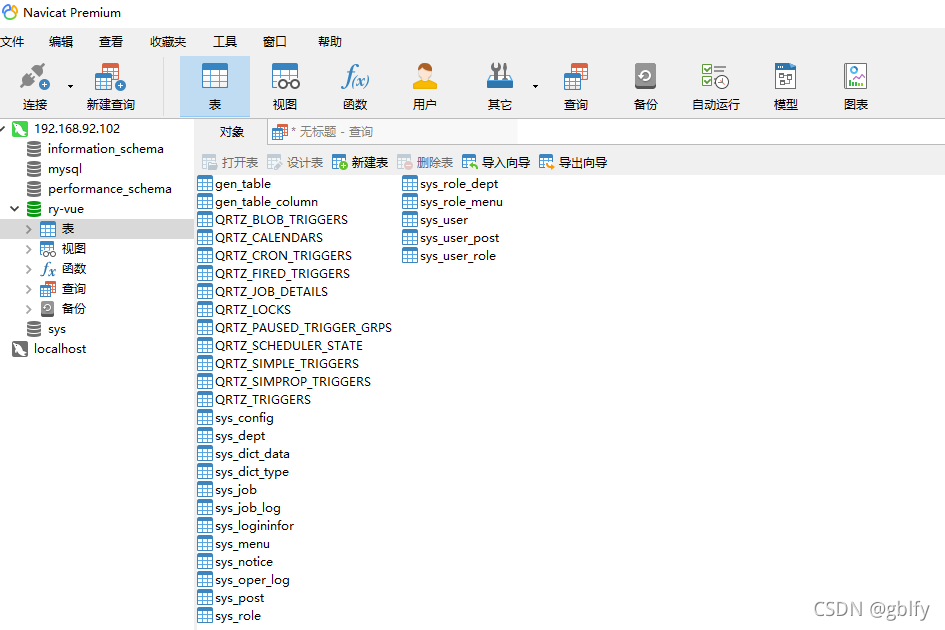This screenshot has width=945, height=630.
Task: Open the 文件 menu
Action: point(12,42)
